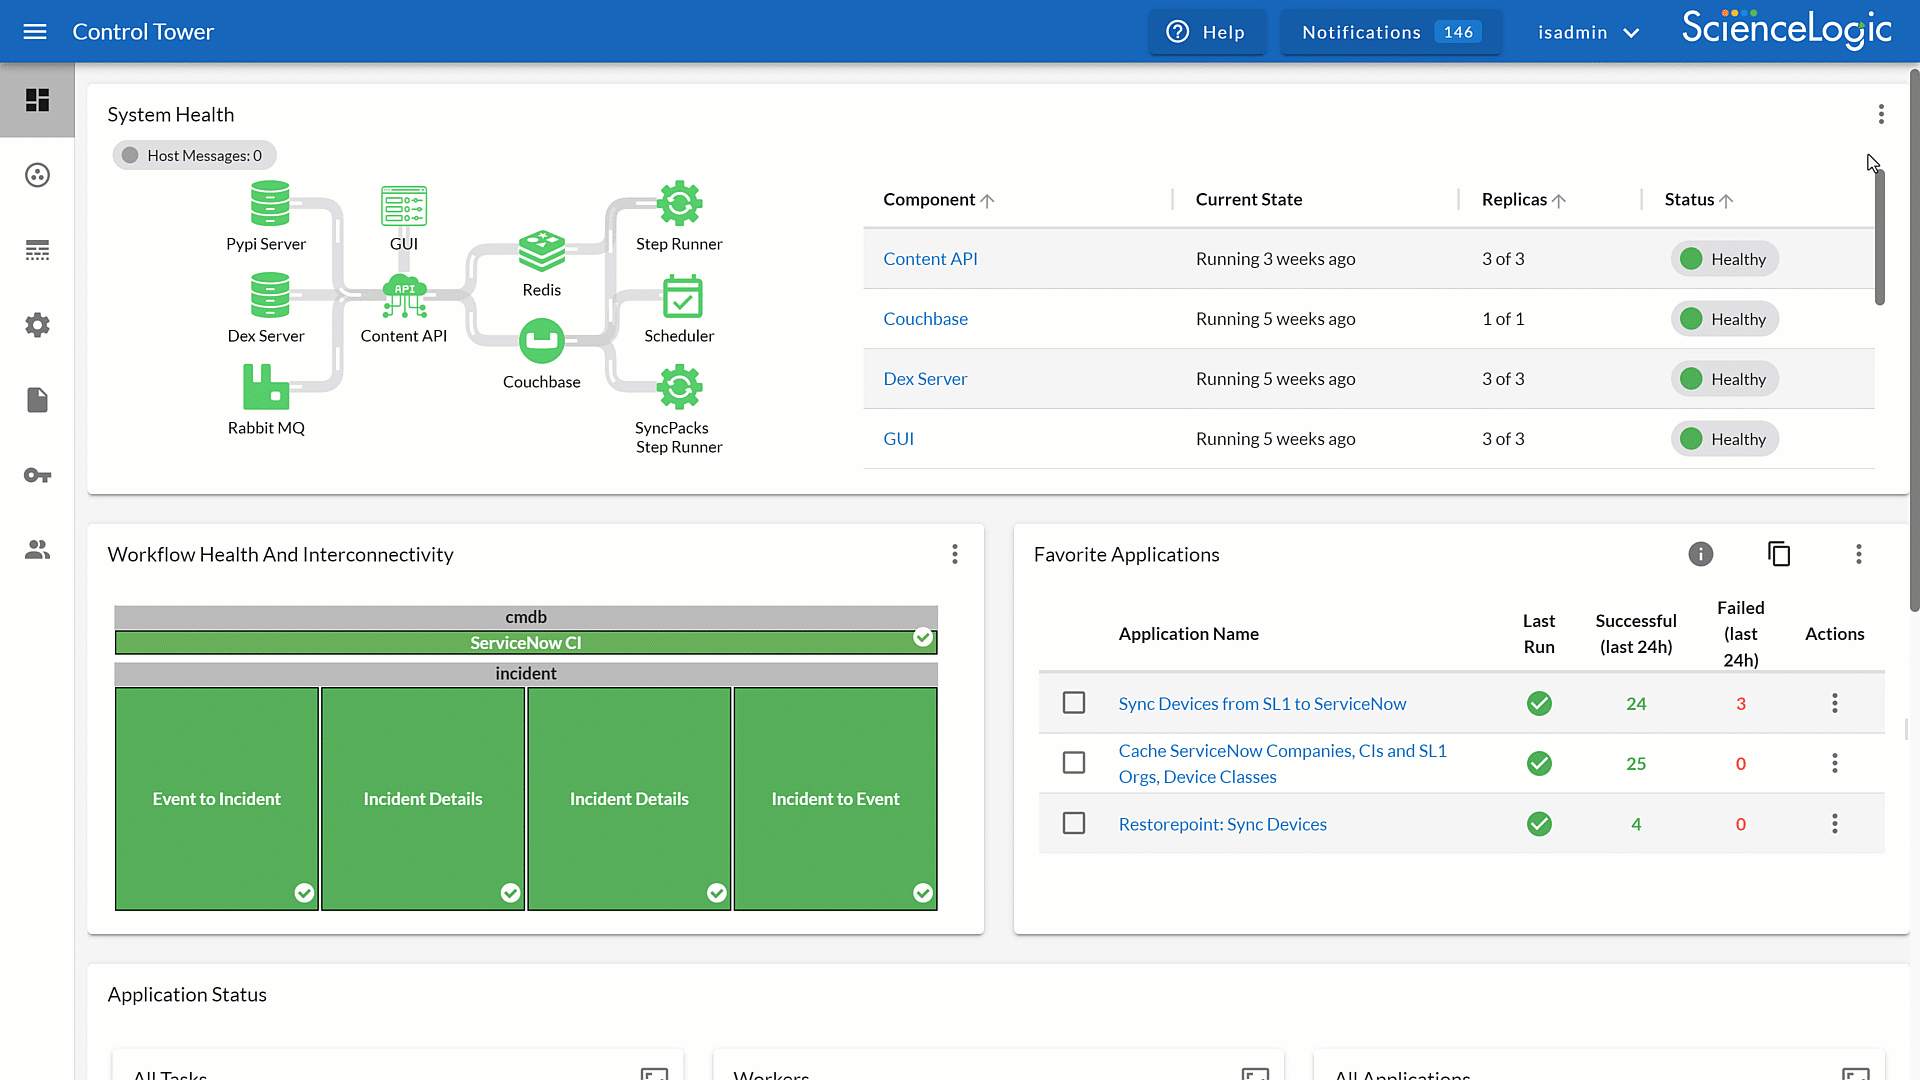The width and height of the screenshot is (1920, 1080).
Task: Click the Couchbase Healthy status badge
Action: [x=1724, y=319]
